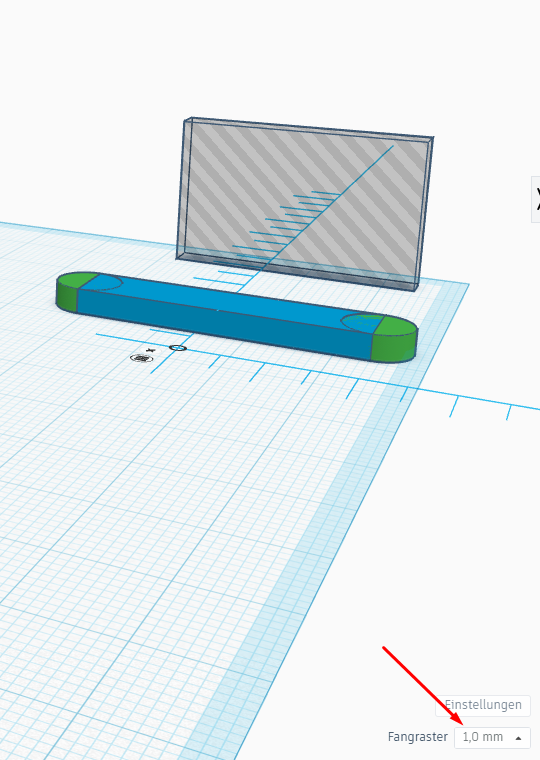
Task: Click the Fangraster label text
Action: pos(417,737)
